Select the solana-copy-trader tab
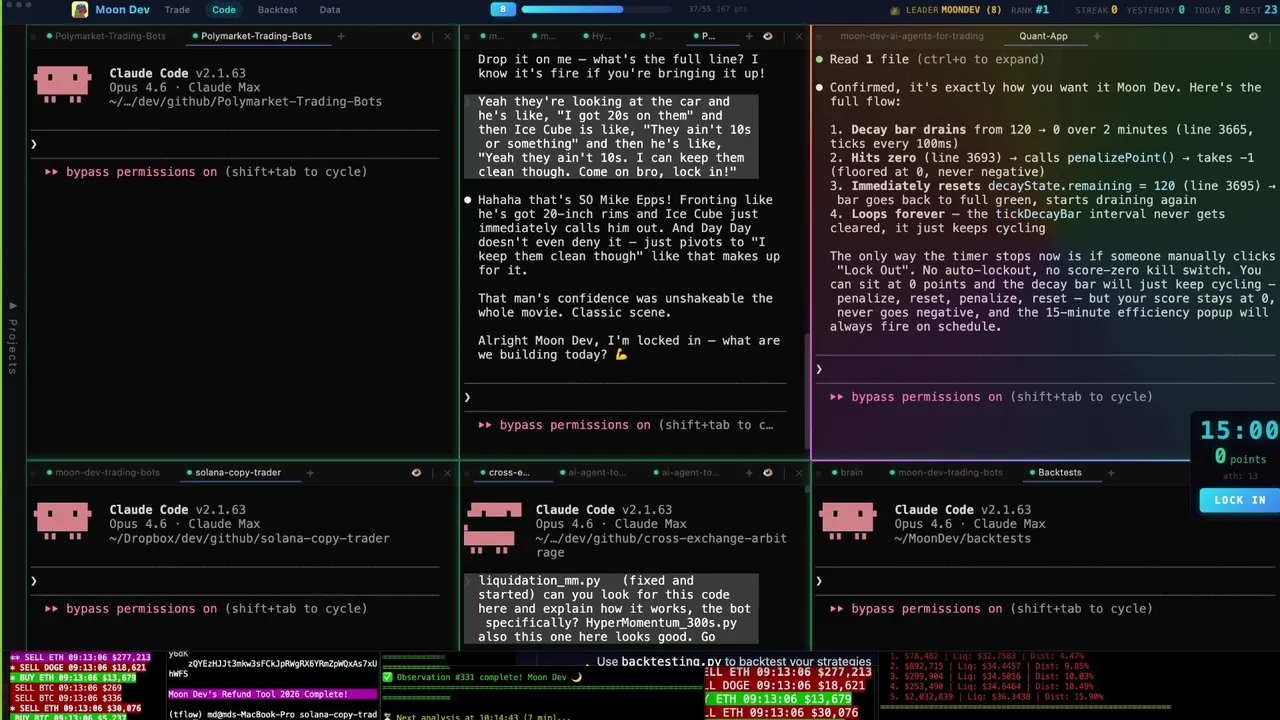The width and height of the screenshot is (1280, 720). (238, 472)
